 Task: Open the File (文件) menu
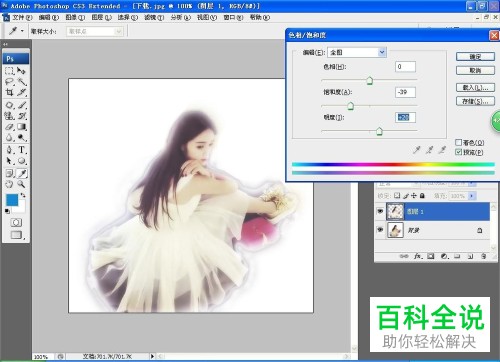(x=22, y=17)
